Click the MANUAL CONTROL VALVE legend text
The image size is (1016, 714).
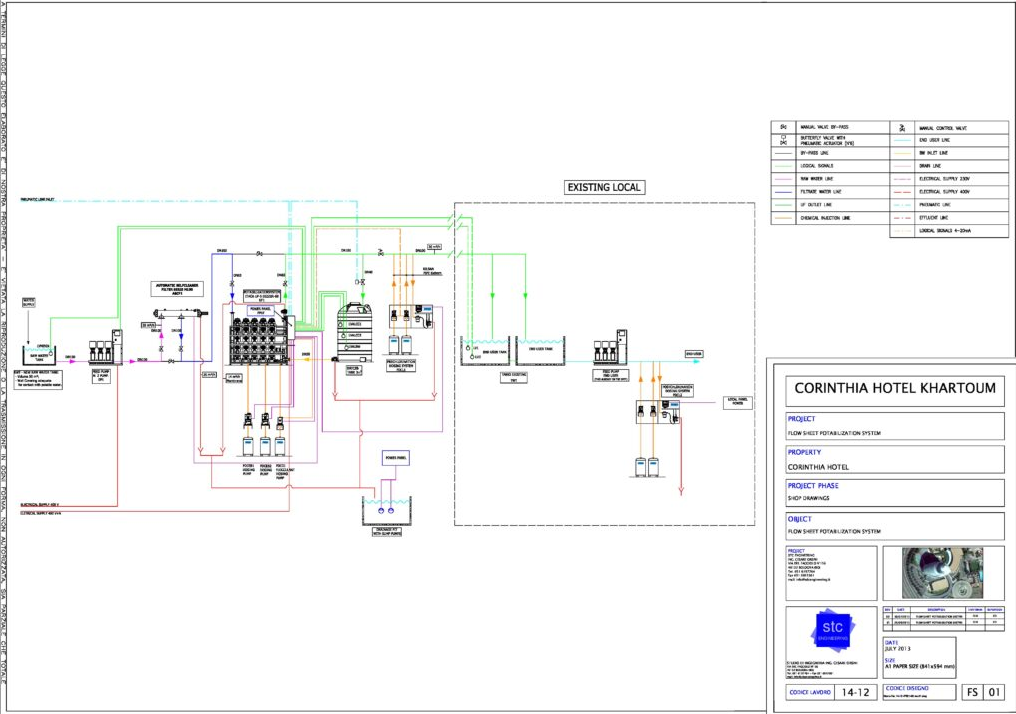click(942, 128)
